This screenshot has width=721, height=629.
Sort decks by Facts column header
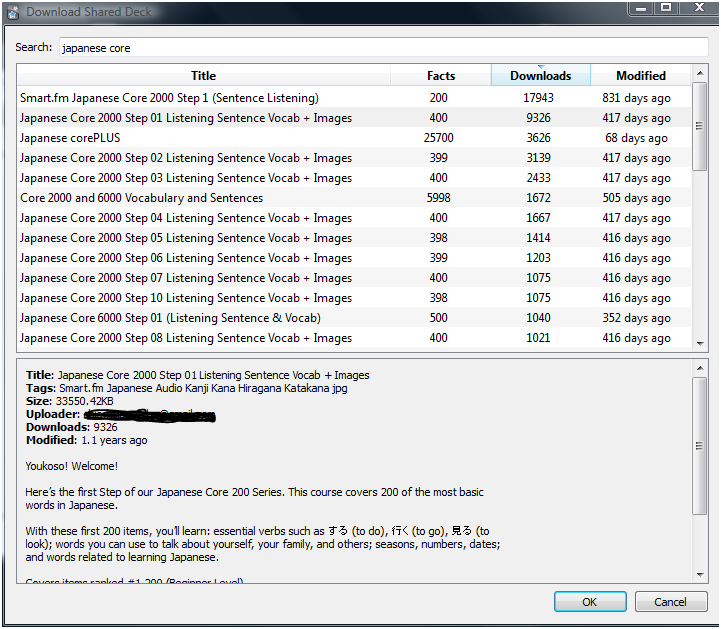pyautogui.click(x=440, y=76)
